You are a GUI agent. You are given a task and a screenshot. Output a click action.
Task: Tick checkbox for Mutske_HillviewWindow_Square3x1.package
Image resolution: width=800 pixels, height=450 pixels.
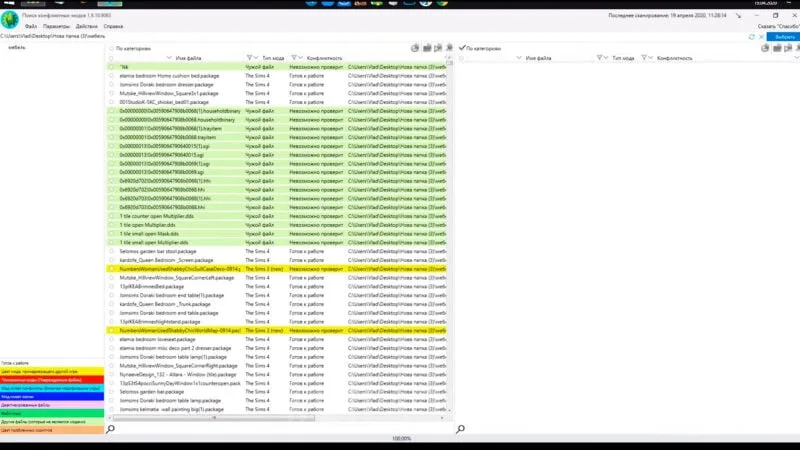point(111,93)
